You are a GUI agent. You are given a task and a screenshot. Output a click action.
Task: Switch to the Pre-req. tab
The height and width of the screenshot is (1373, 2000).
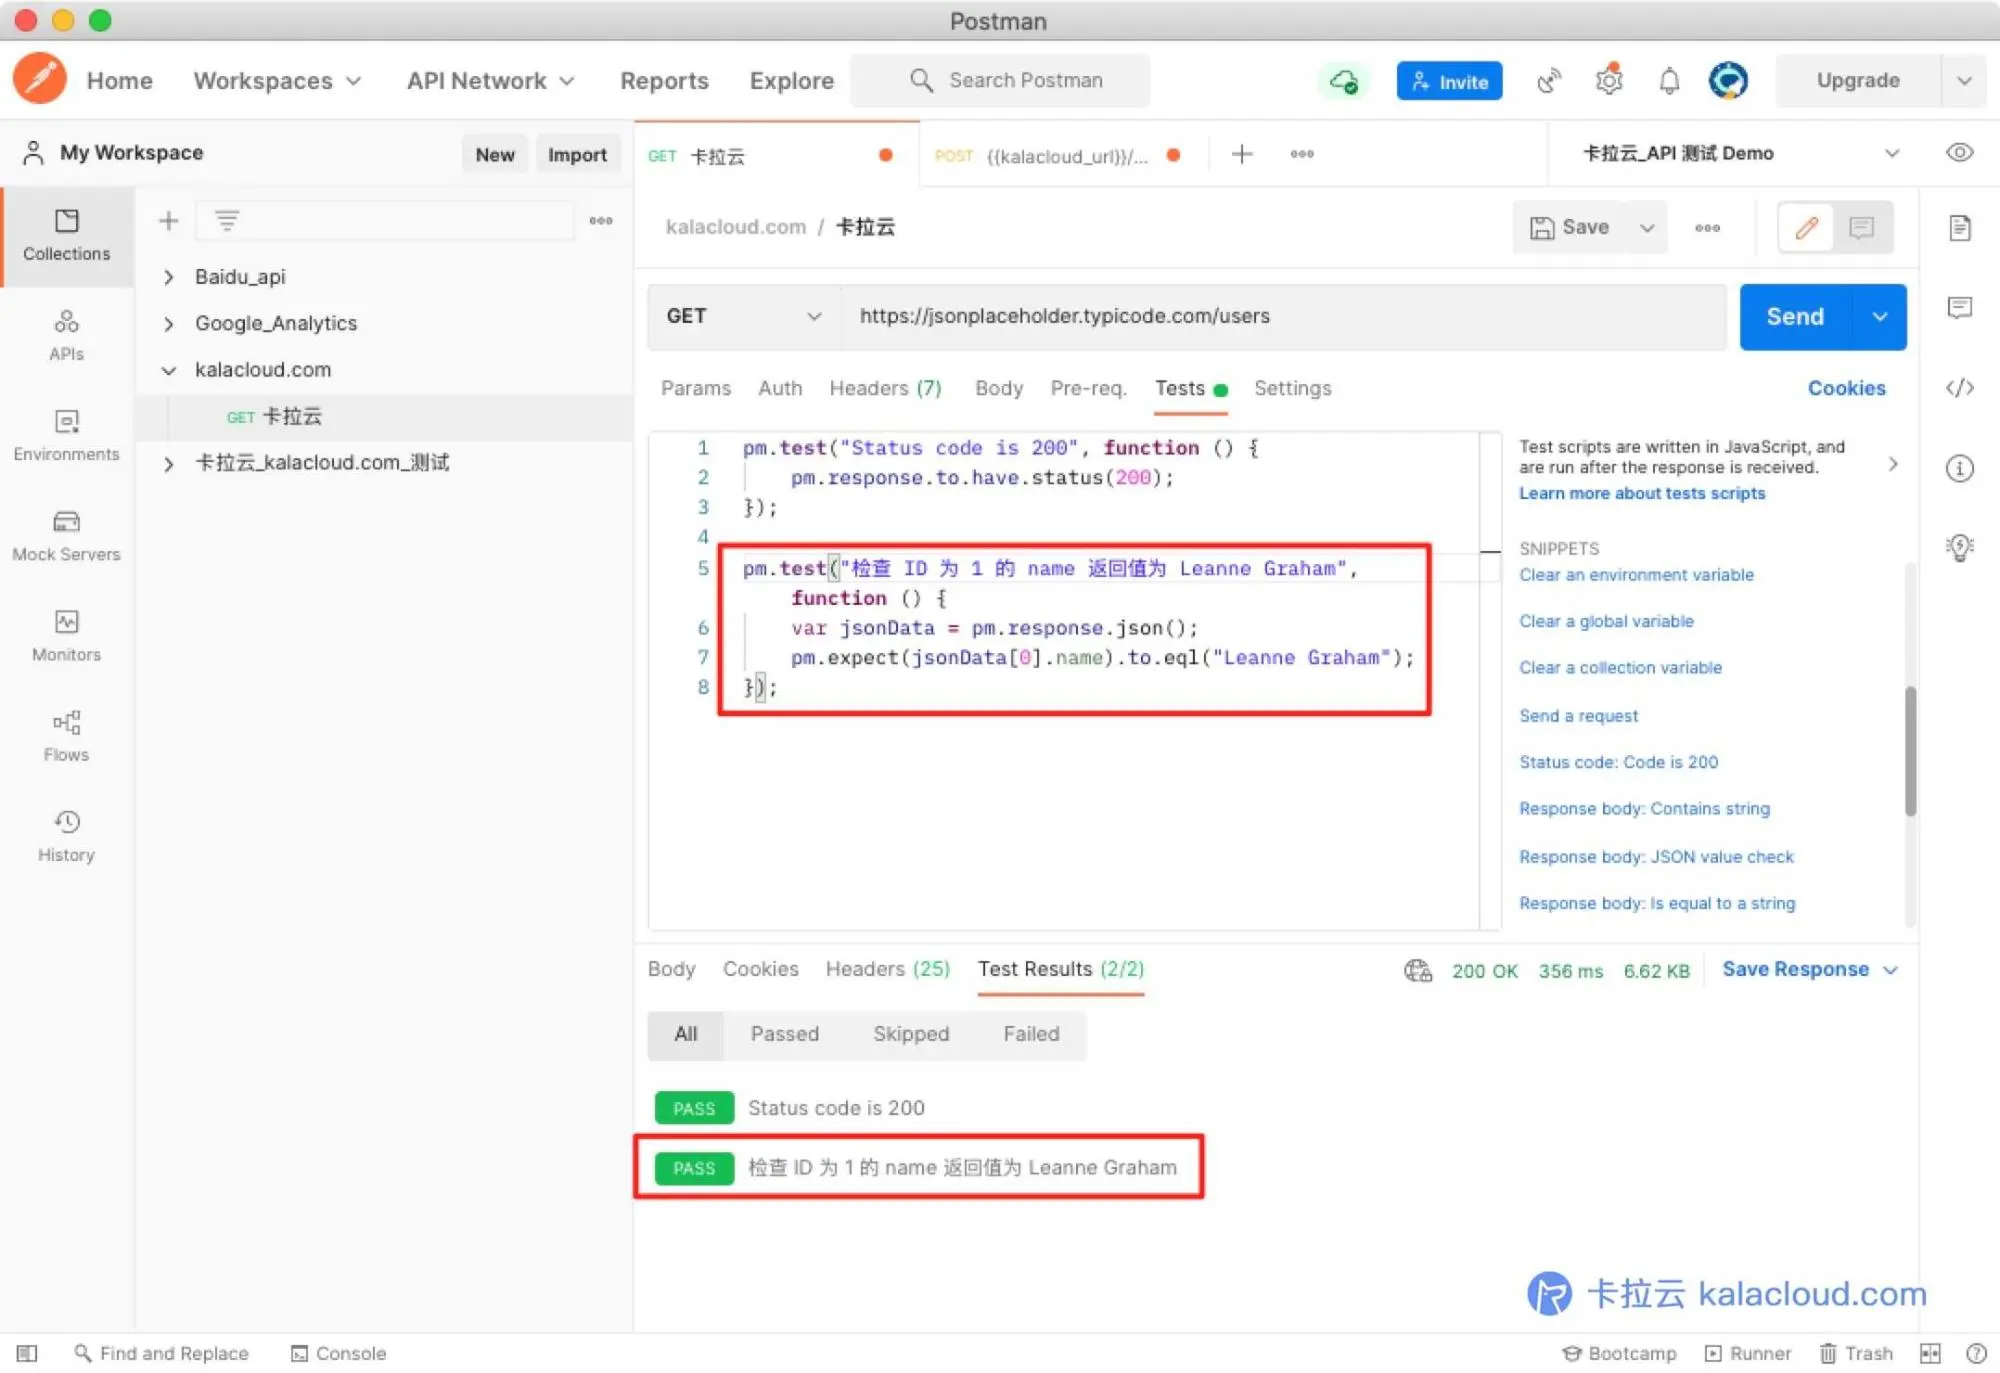tap(1088, 388)
